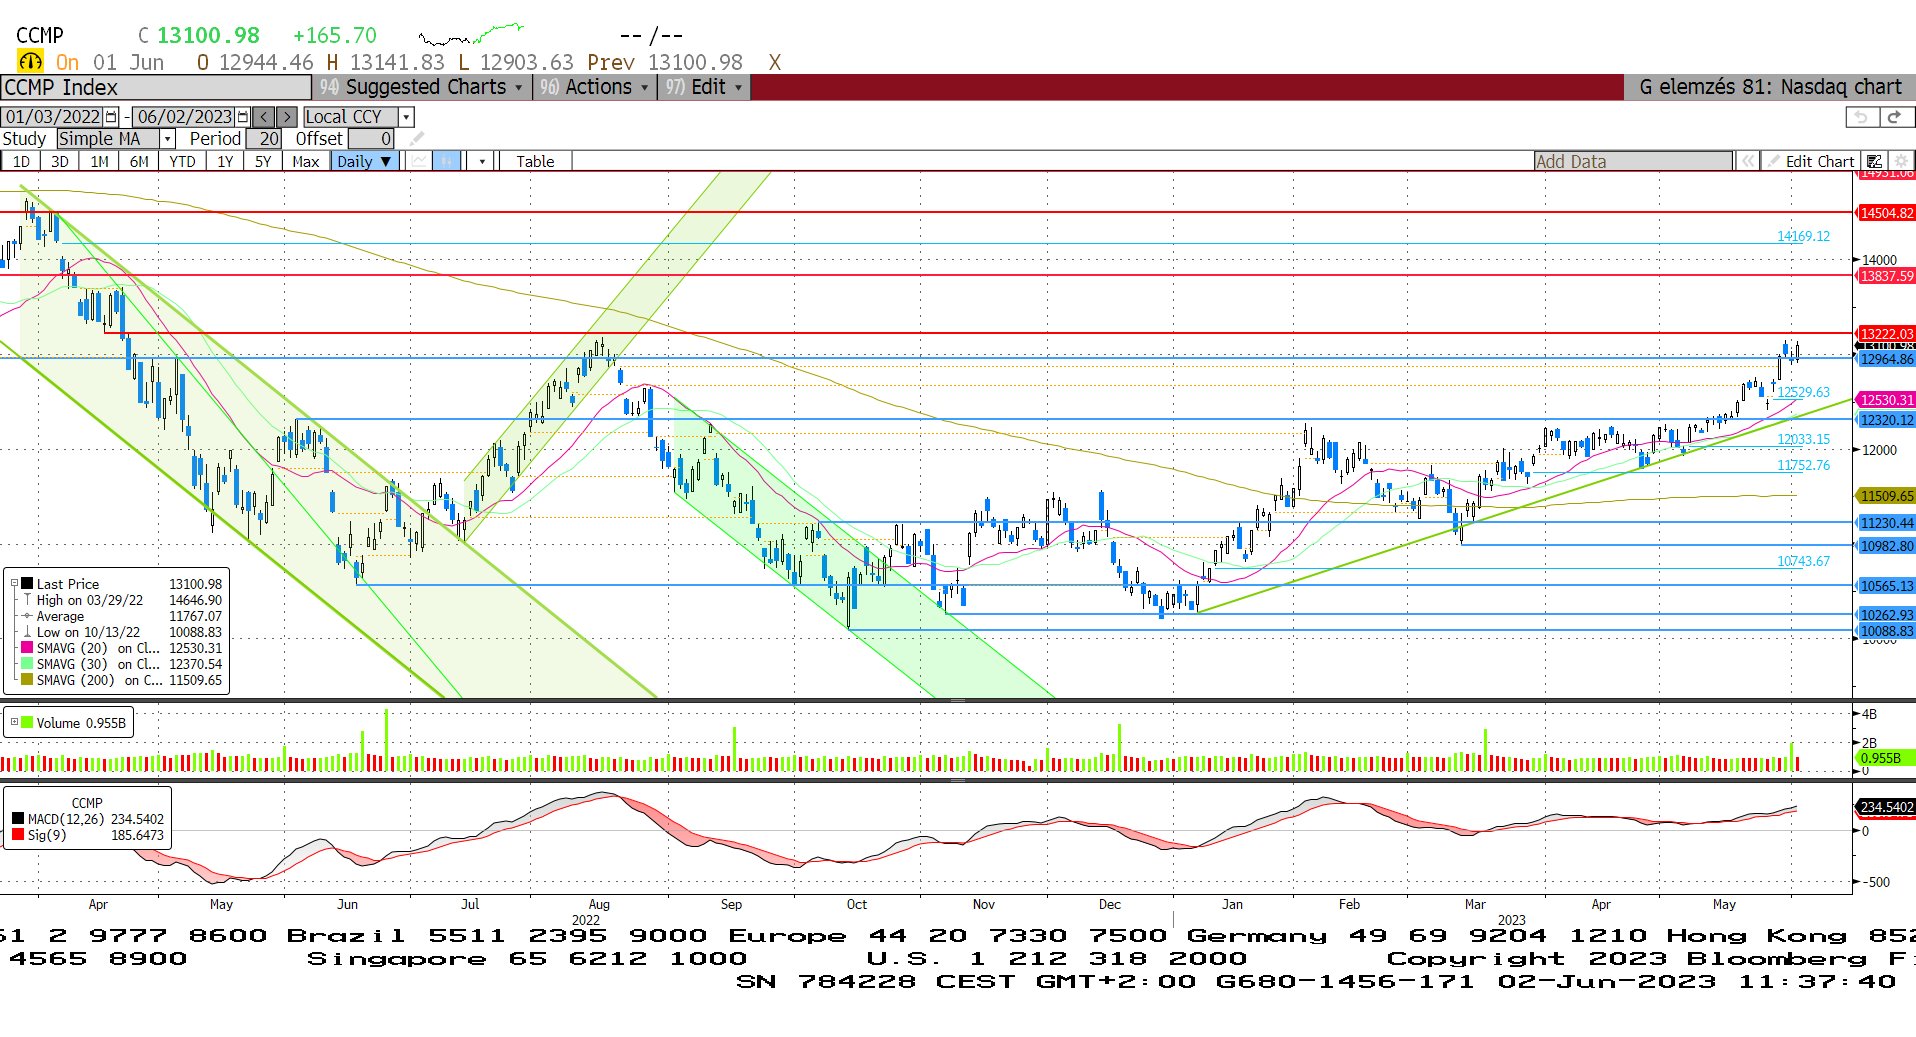The image size is (1916, 1037).
Task: Select the candlestick chart type icon
Action: click(x=447, y=161)
